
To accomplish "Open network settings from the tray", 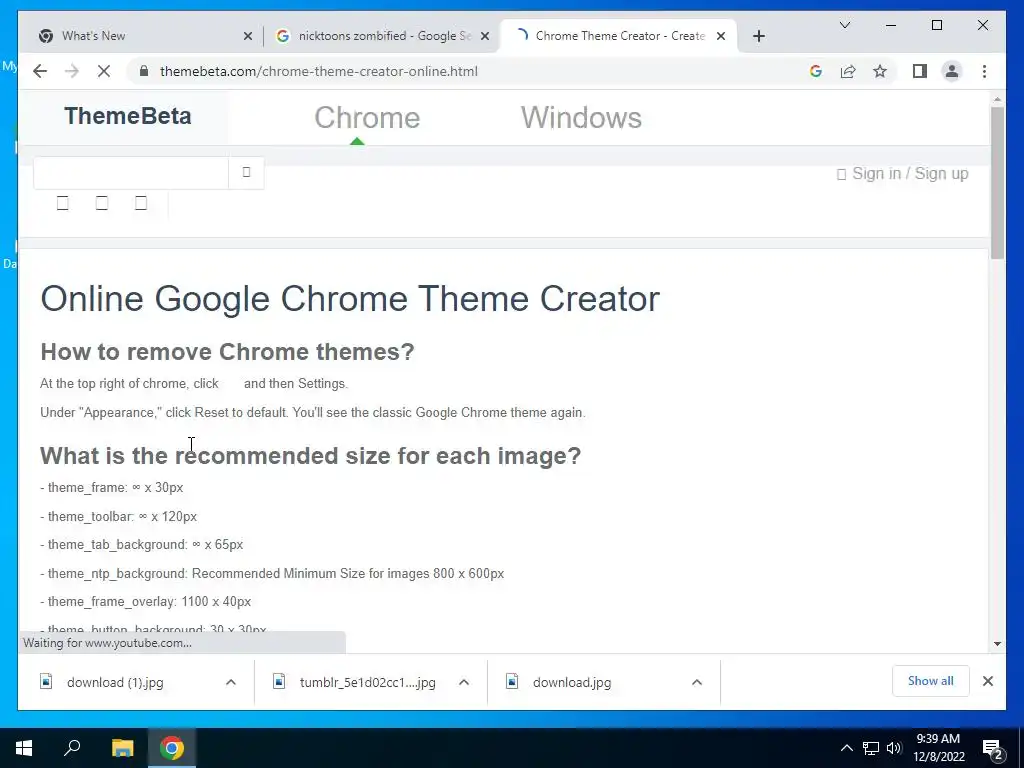I will point(871,748).
